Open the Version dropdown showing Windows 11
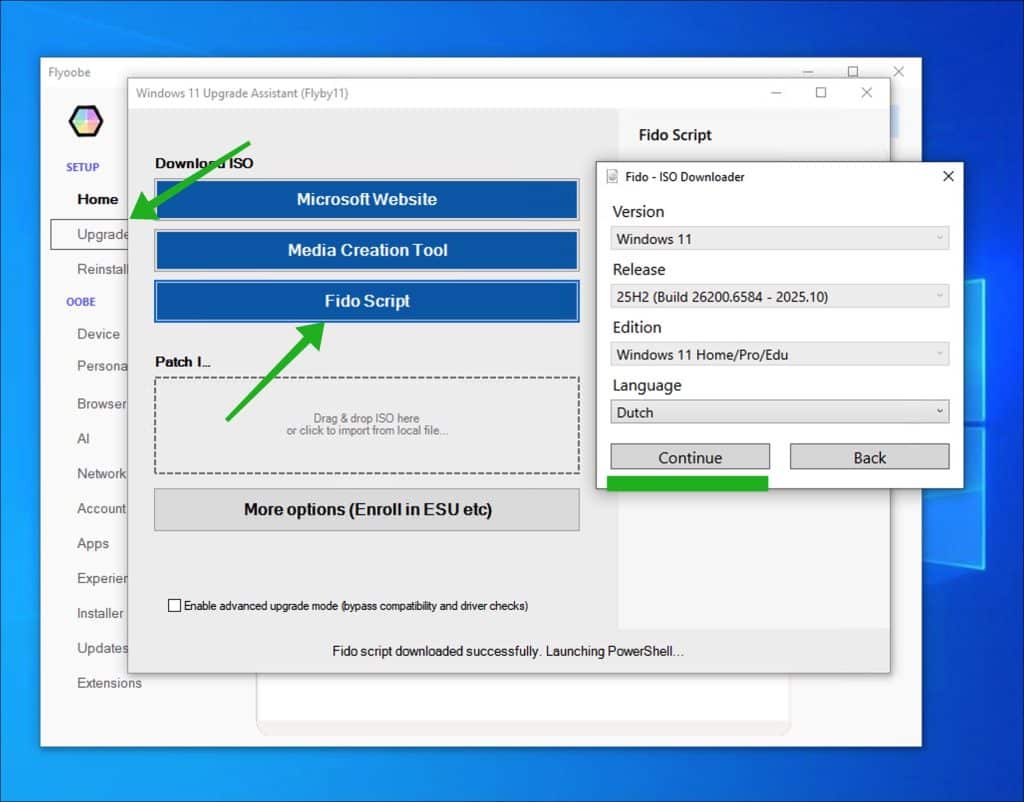1024x802 pixels. [x=779, y=239]
